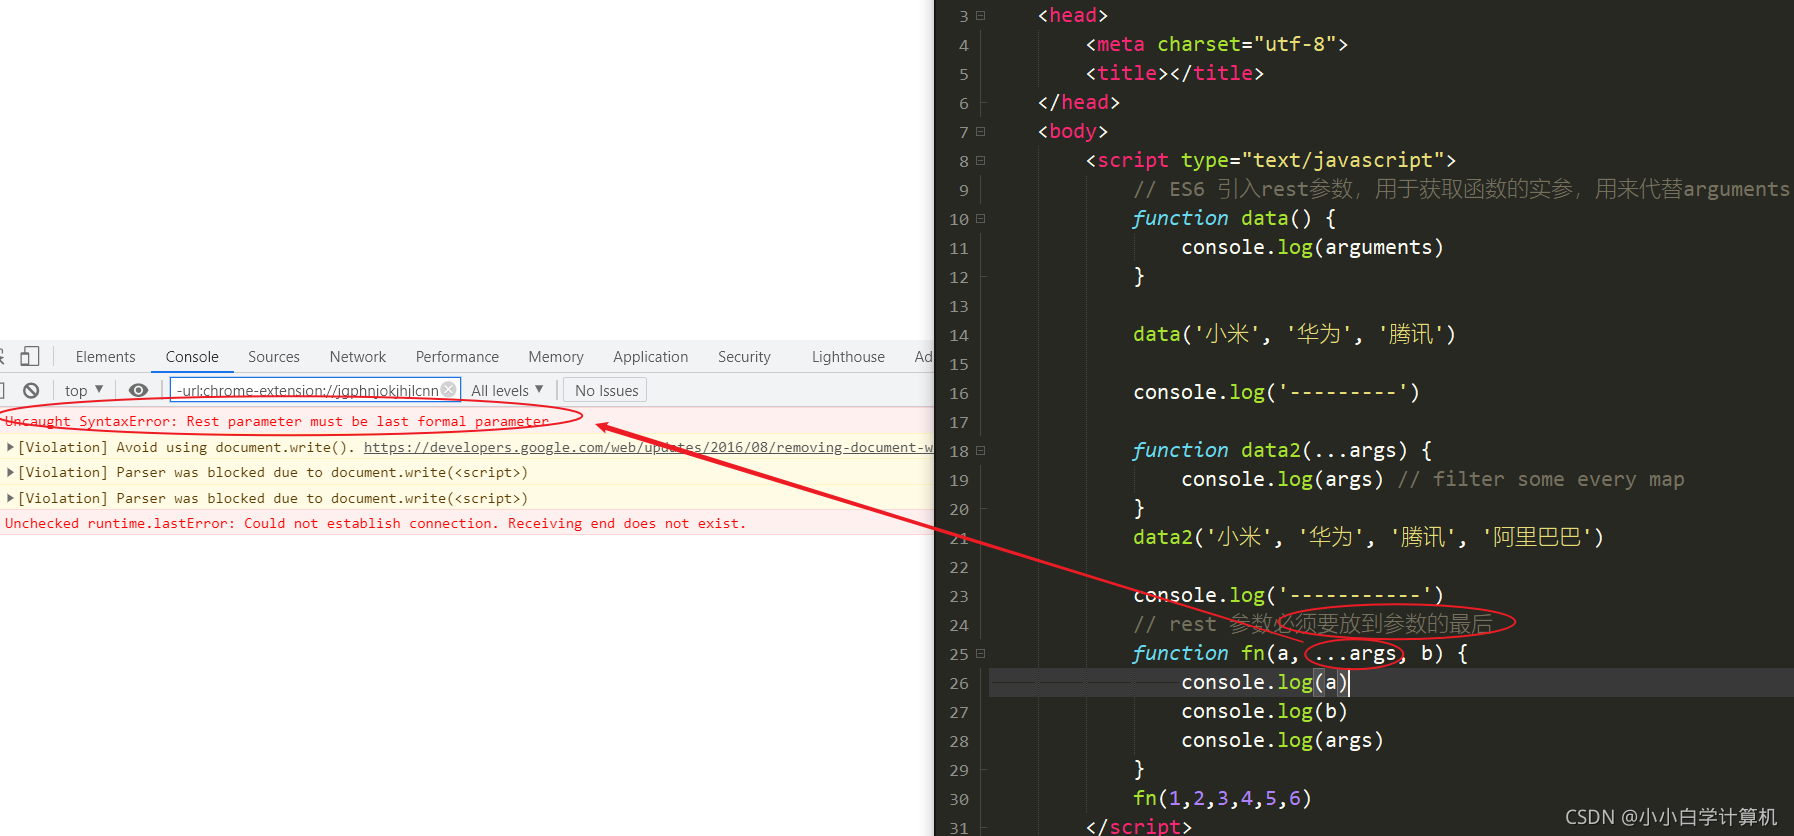Switch to the Elements tab

pos(105,357)
